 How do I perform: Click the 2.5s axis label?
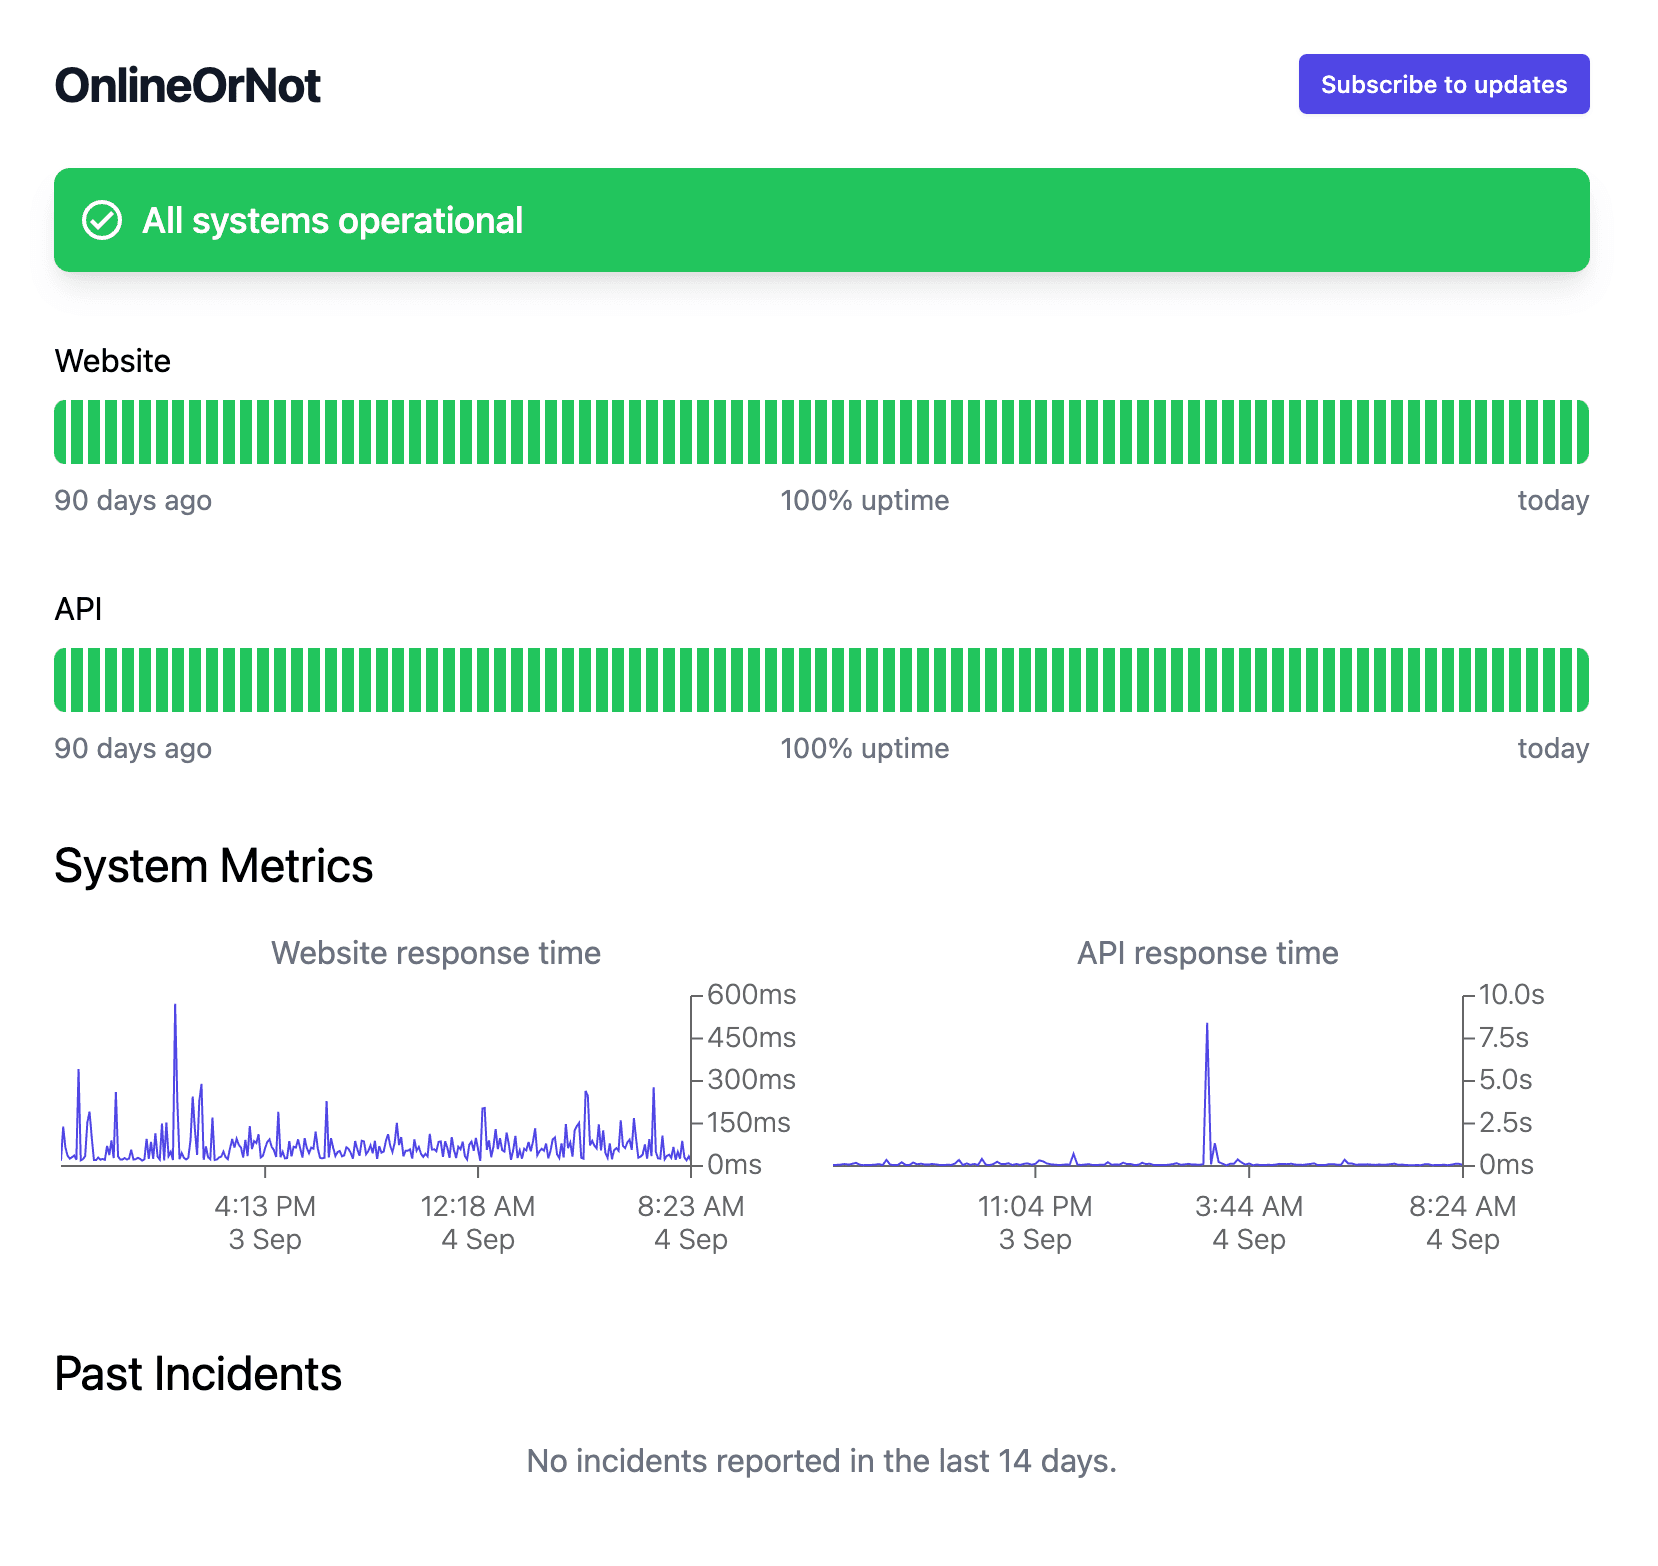pyautogui.click(x=1506, y=1123)
